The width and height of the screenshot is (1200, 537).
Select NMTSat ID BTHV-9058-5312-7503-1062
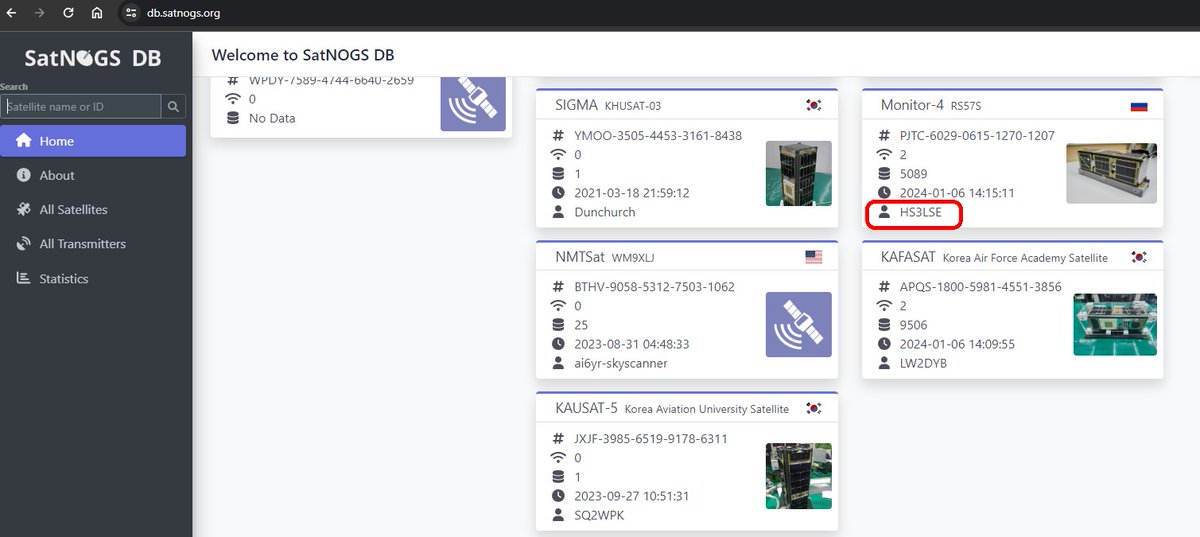pyautogui.click(x=654, y=287)
